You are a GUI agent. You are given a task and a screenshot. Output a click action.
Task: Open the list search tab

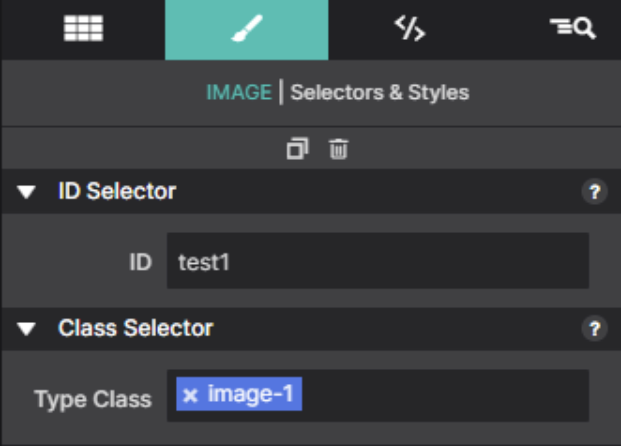tap(572, 30)
